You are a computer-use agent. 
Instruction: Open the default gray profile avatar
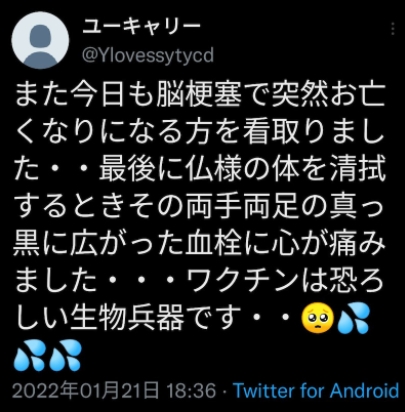click(x=40, y=40)
